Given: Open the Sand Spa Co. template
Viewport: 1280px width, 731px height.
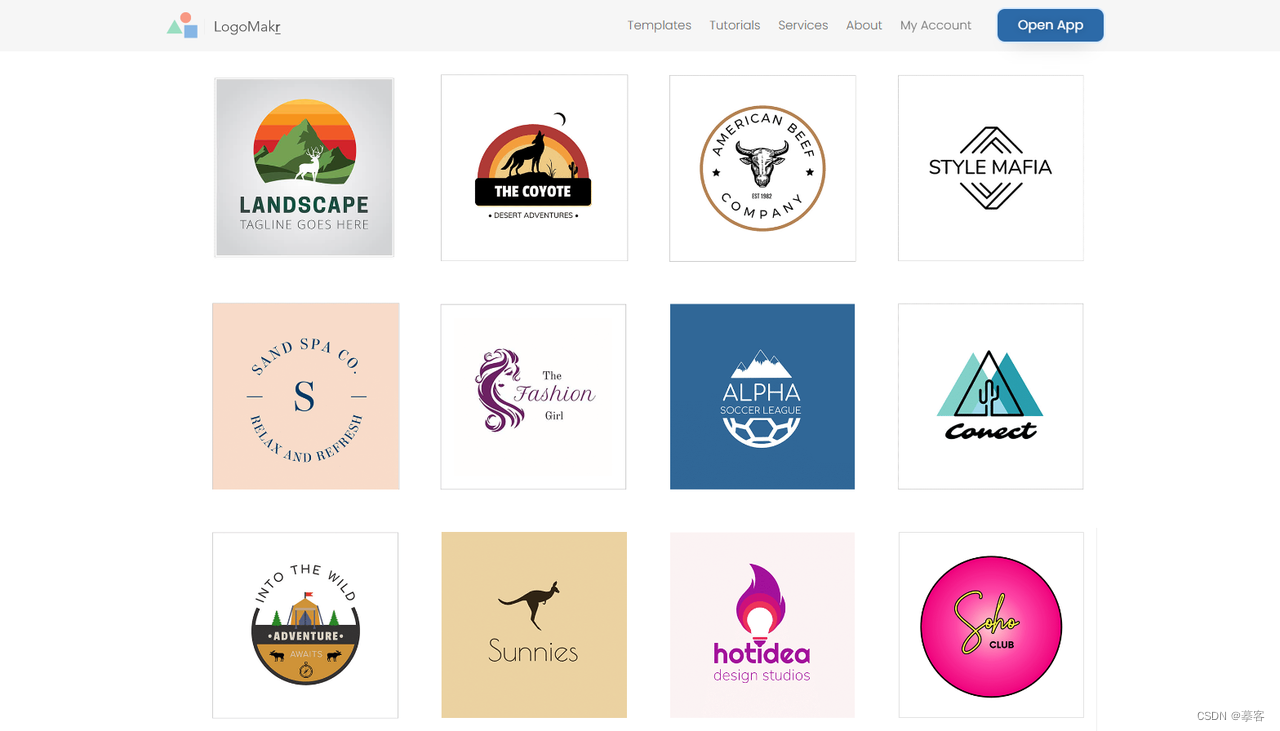Looking at the screenshot, I should pos(305,396).
